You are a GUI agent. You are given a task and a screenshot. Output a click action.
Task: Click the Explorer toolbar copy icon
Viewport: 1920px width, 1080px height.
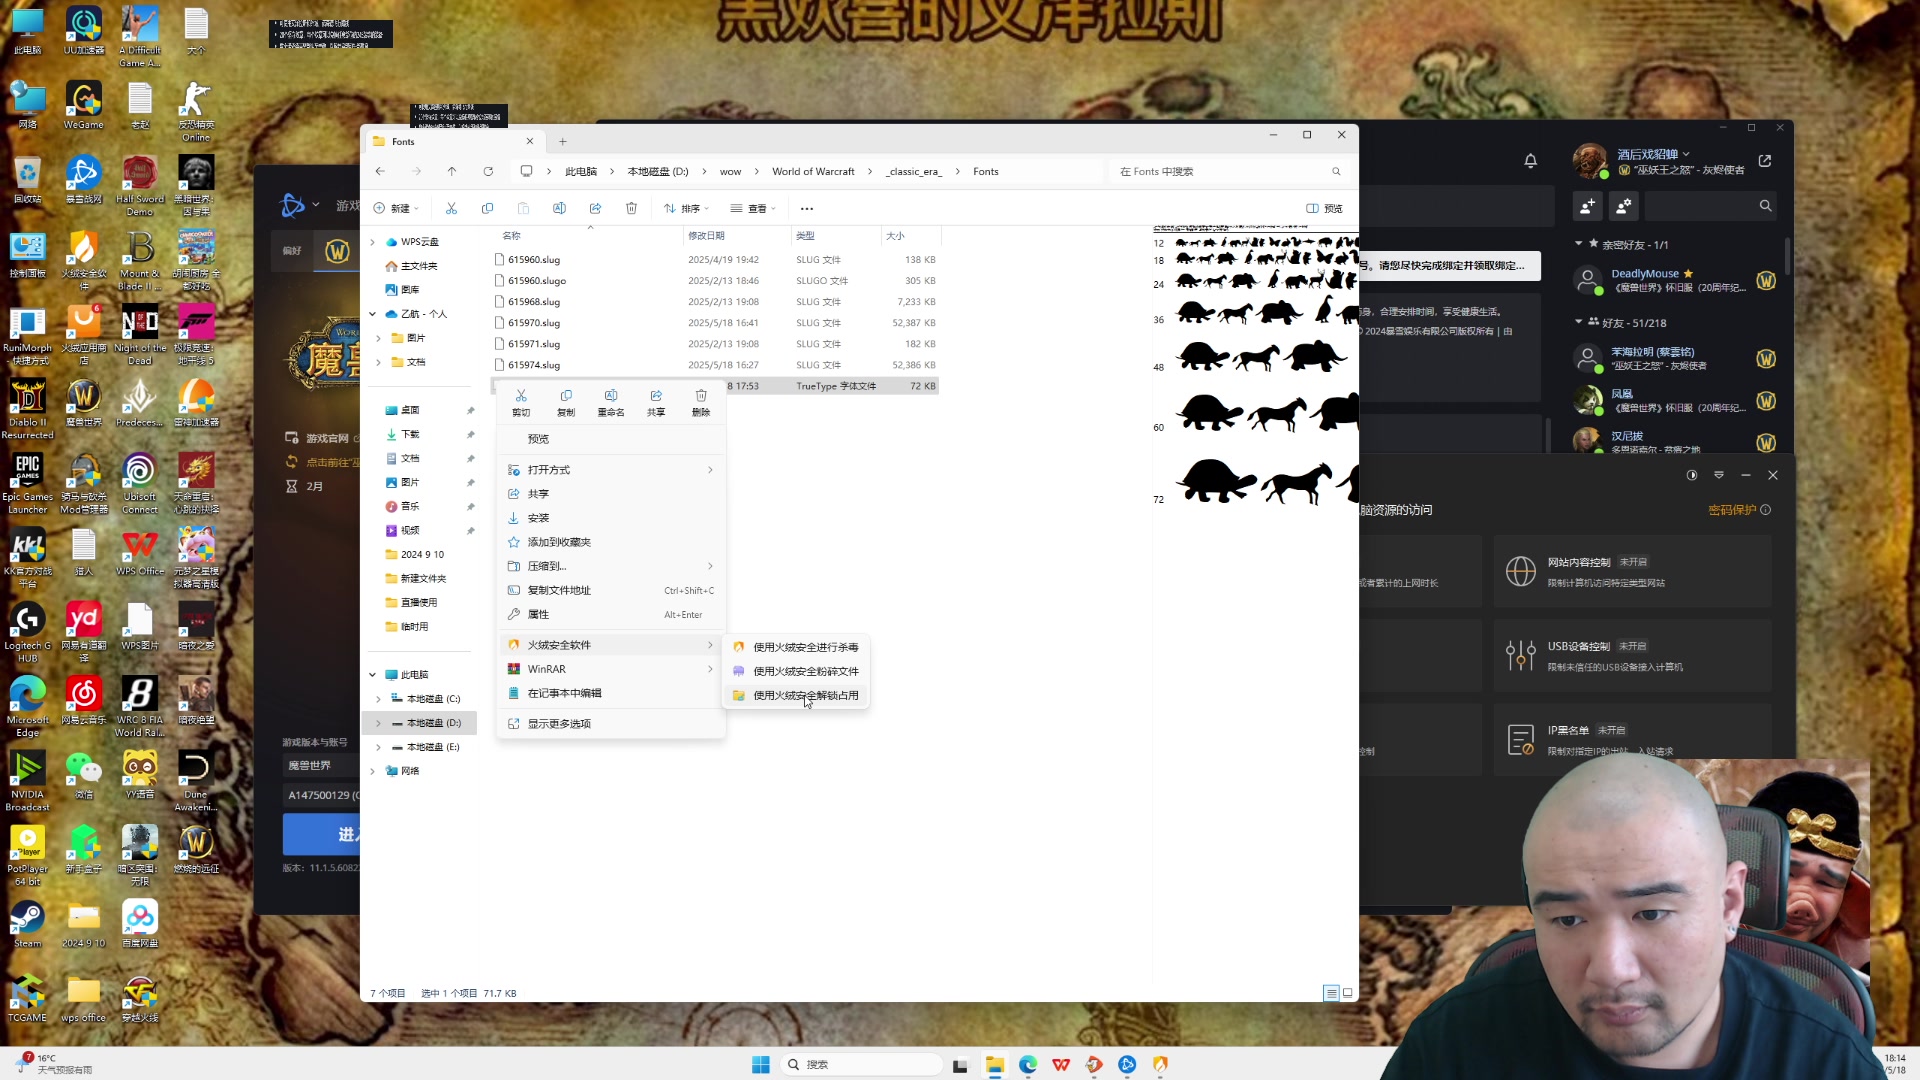coord(487,208)
